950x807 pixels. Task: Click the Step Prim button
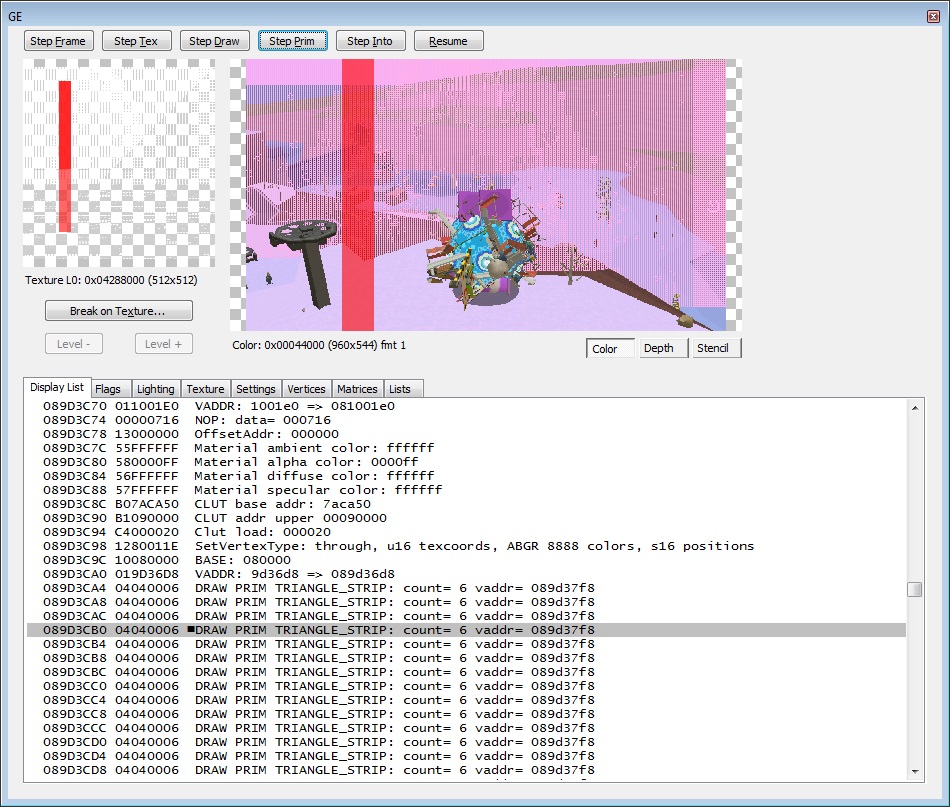(293, 41)
